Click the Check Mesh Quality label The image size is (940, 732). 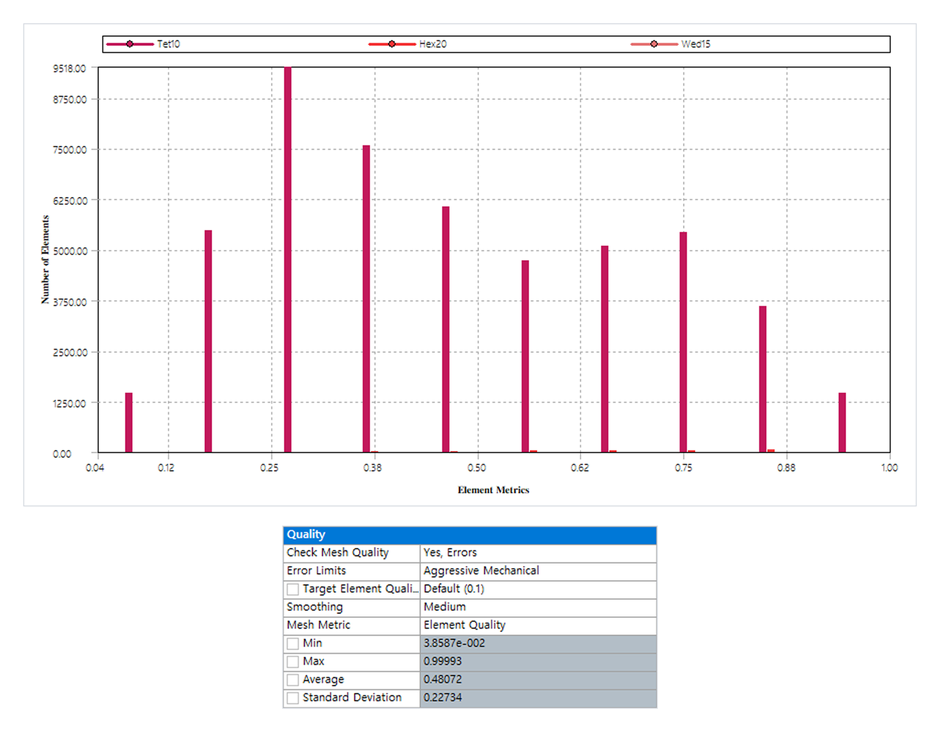coord(338,553)
